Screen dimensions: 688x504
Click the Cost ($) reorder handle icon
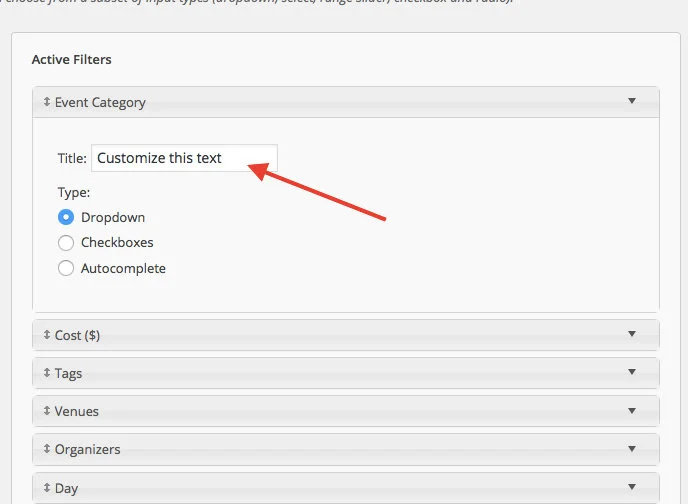[x=46, y=335]
